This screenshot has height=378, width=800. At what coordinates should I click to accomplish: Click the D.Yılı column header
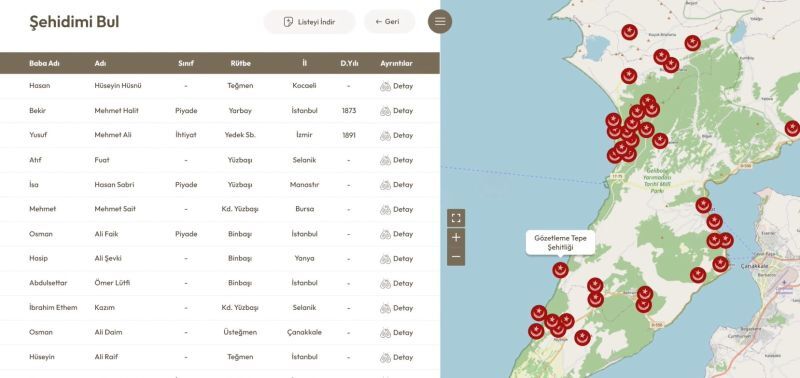pyautogui.click(x=349, y=63)
